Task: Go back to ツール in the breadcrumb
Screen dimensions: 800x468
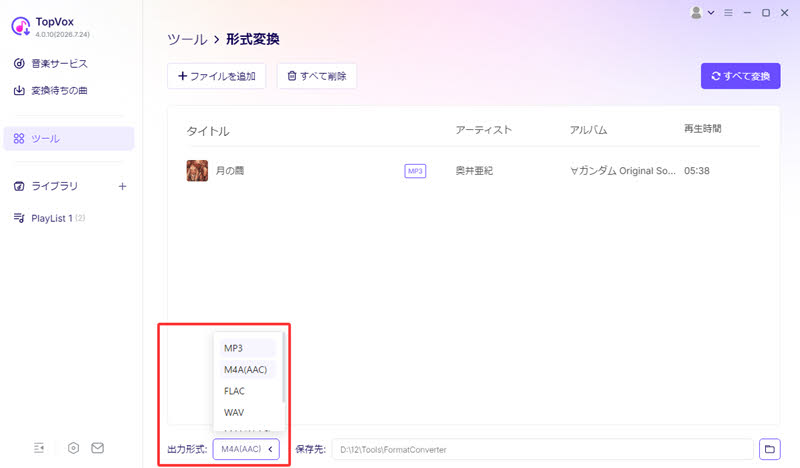Action: [x=187, y=39]
